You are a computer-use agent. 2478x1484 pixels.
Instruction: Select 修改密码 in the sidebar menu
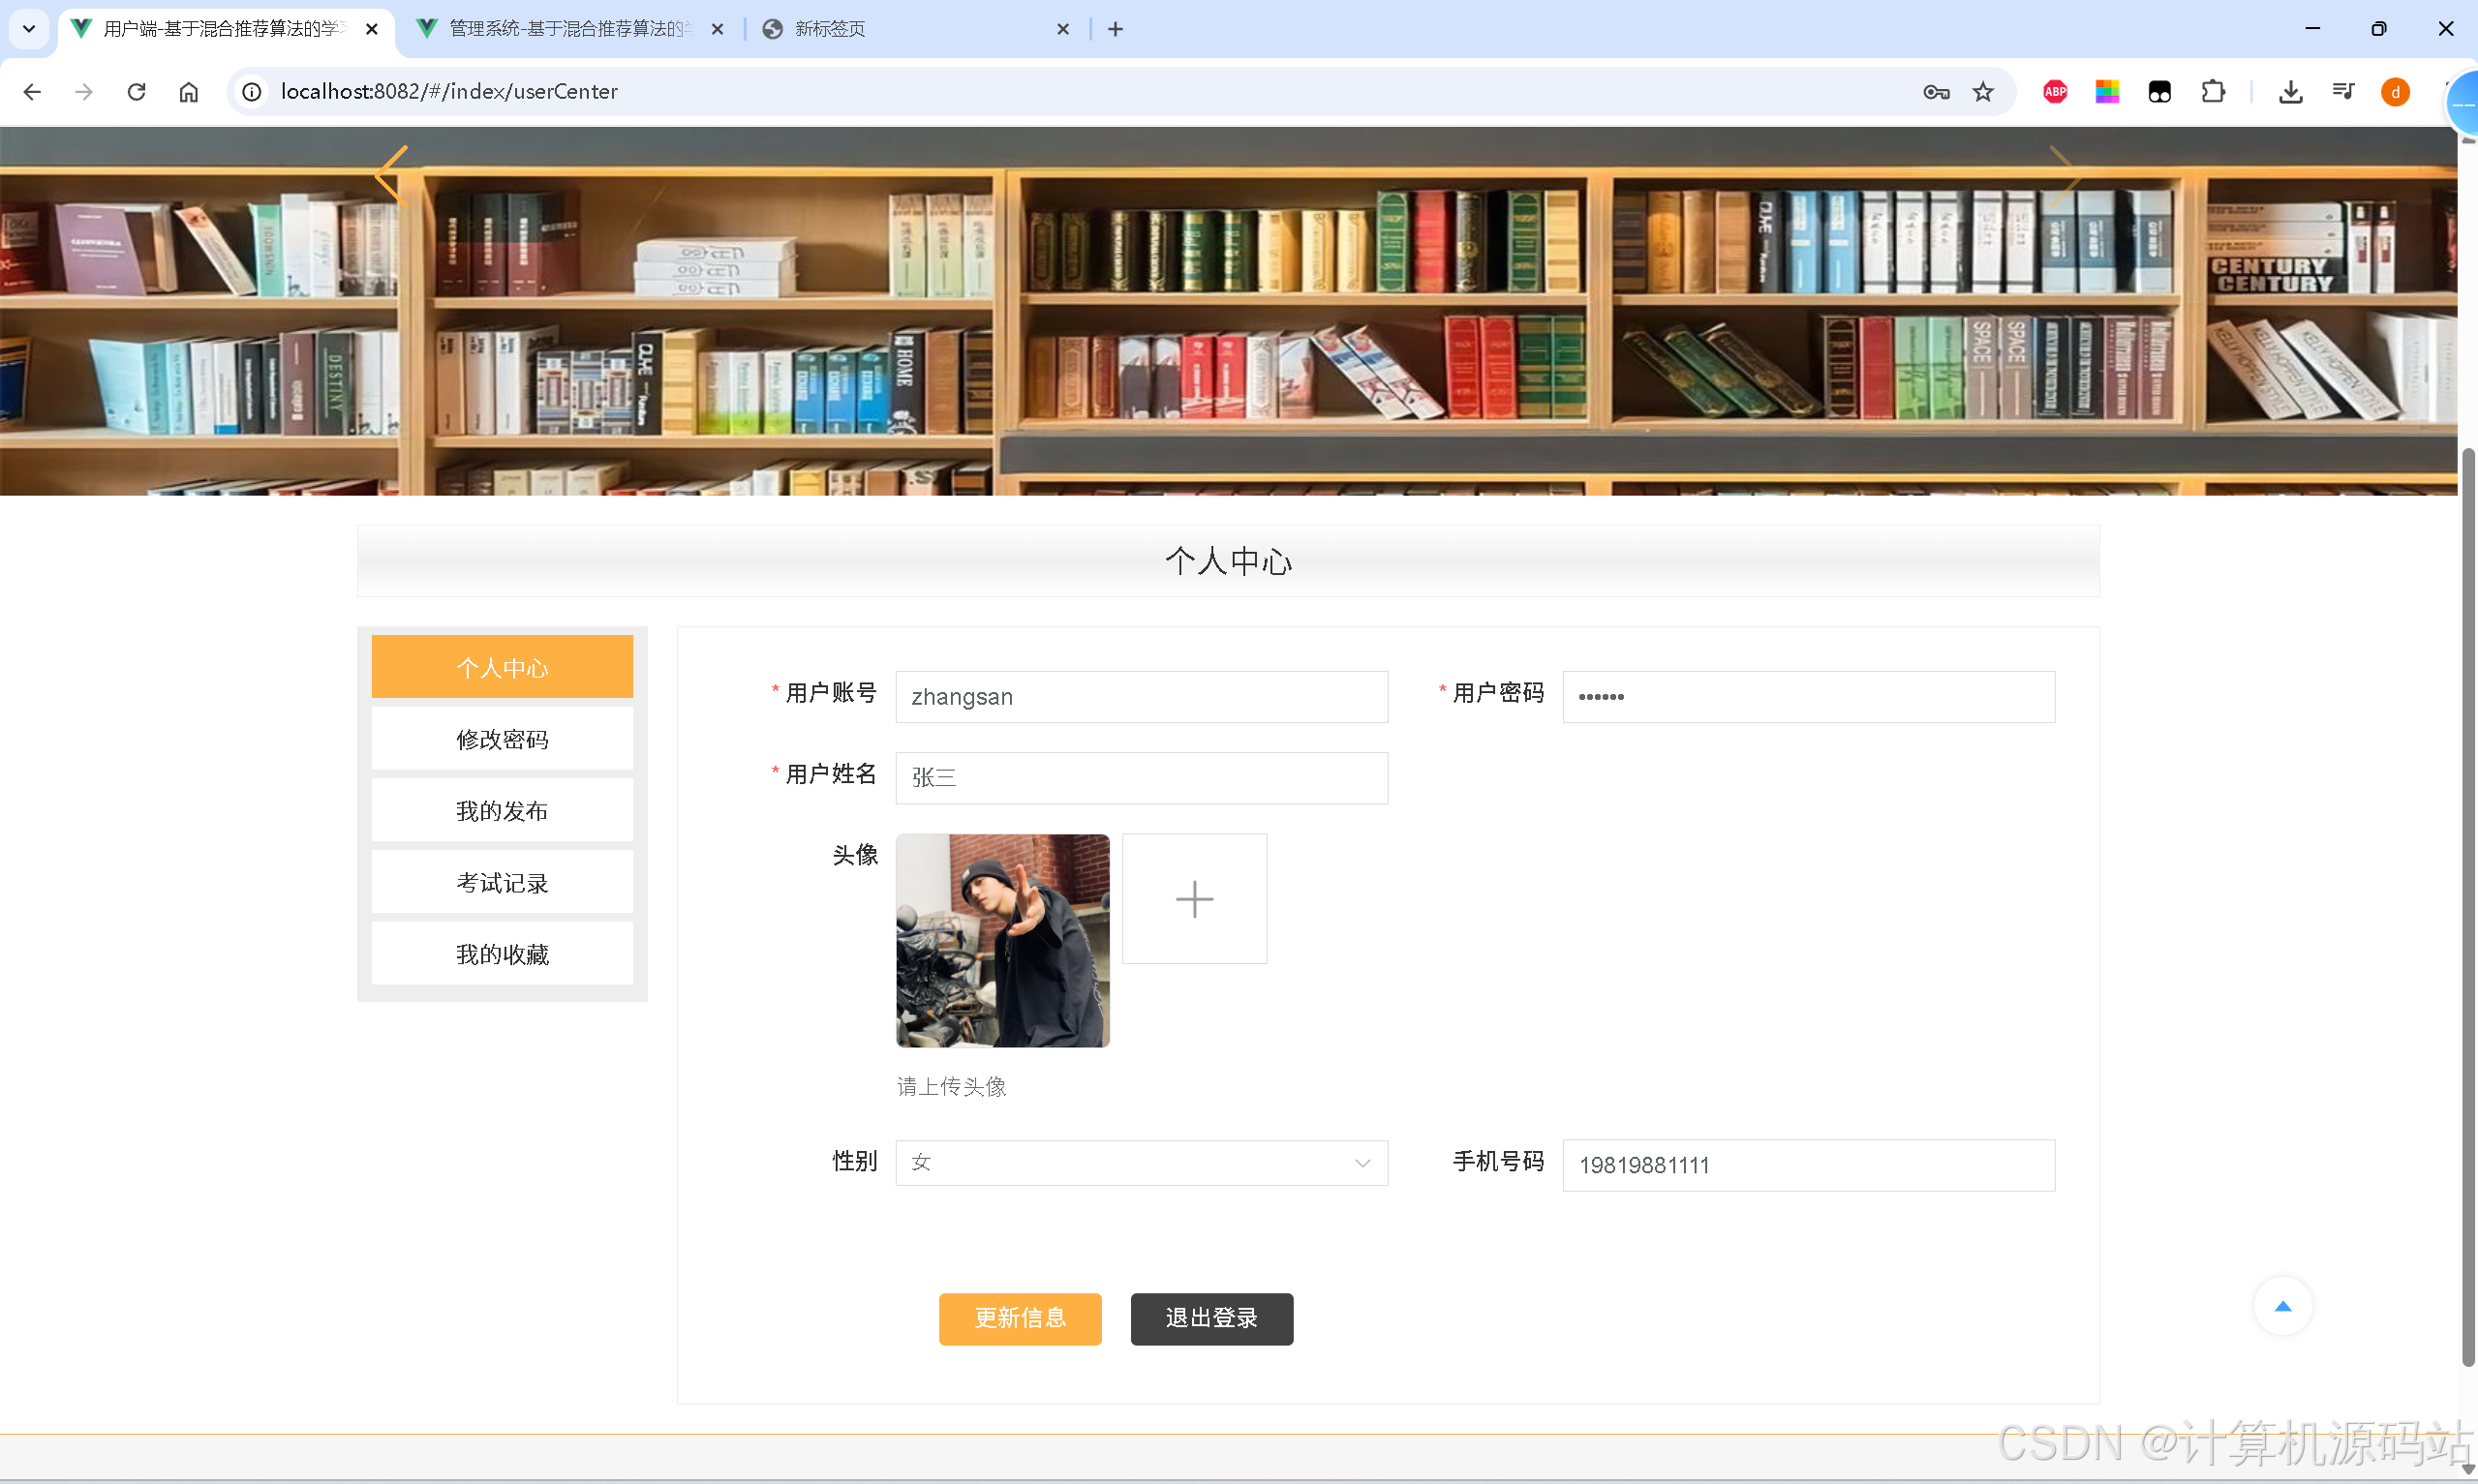pyautogui.click(x=501, y=738)
